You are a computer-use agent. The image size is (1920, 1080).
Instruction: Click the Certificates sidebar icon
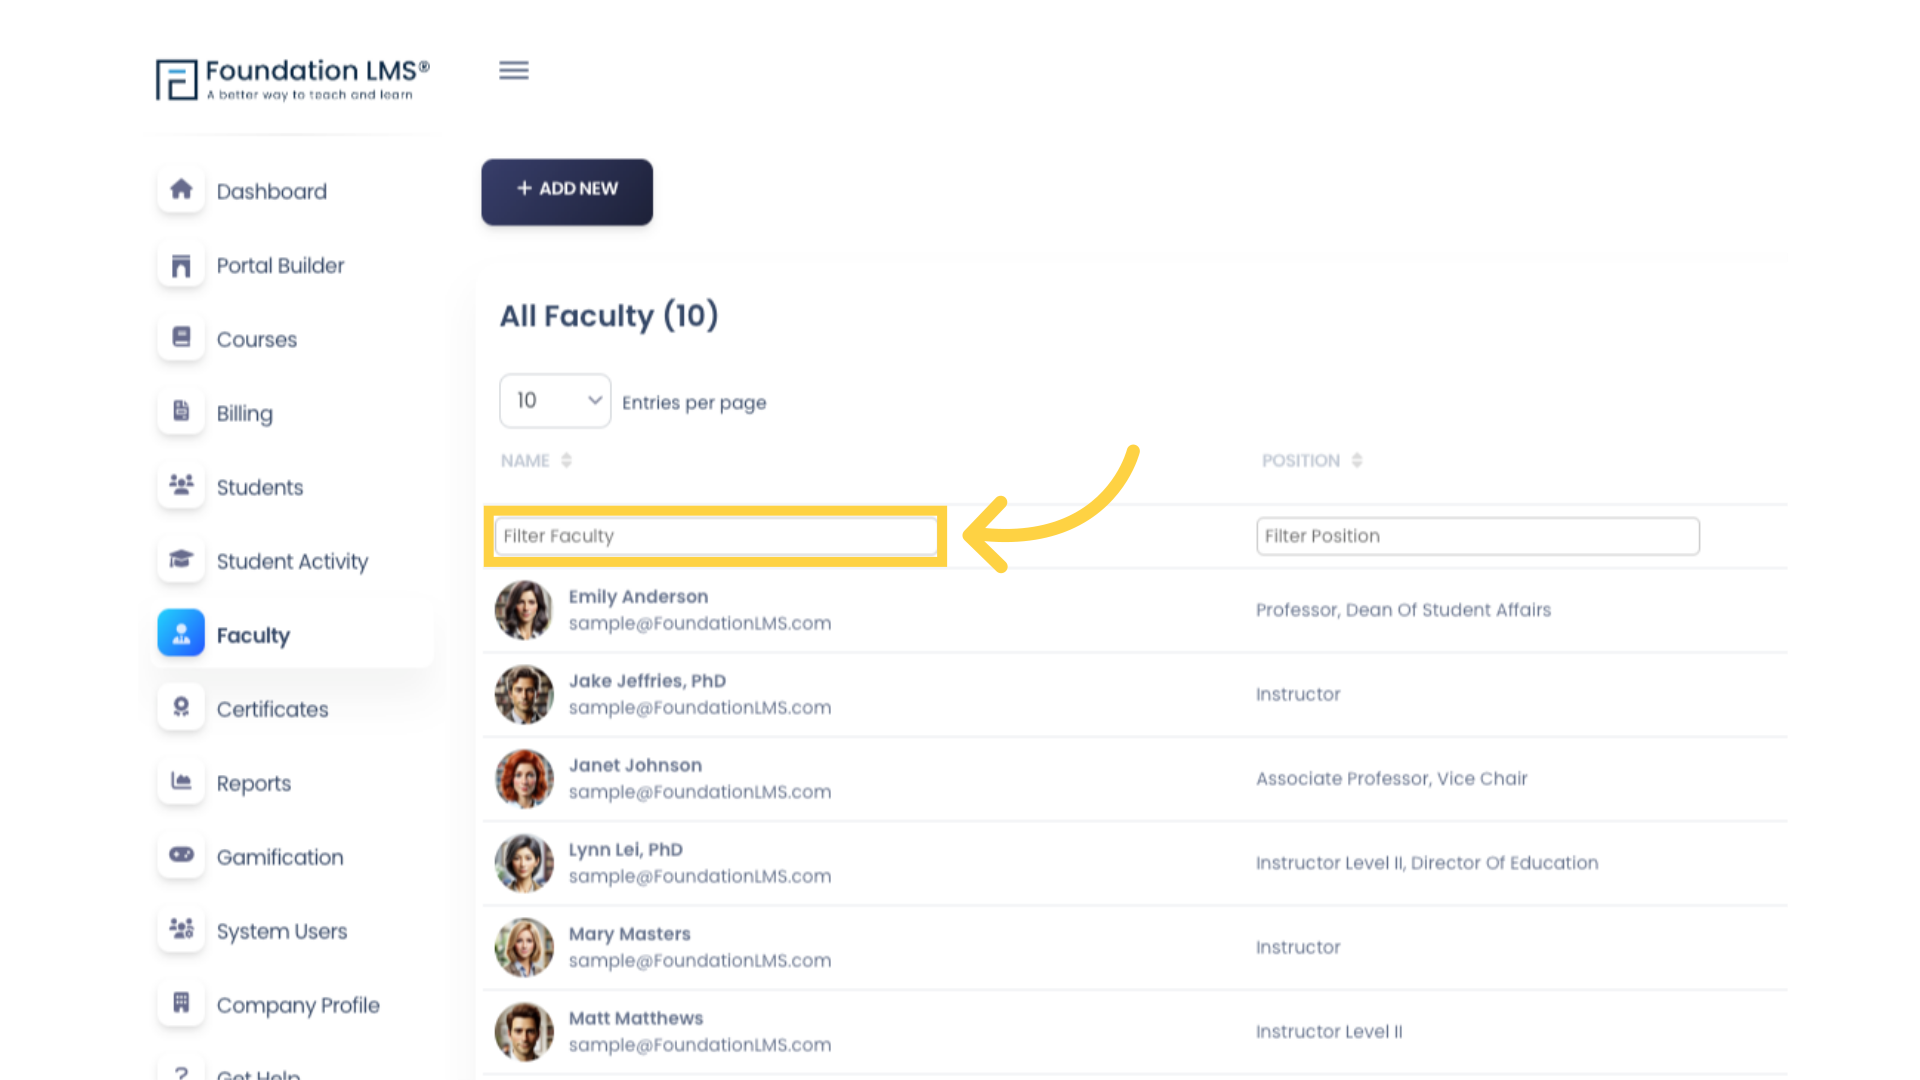pos(182,707)
